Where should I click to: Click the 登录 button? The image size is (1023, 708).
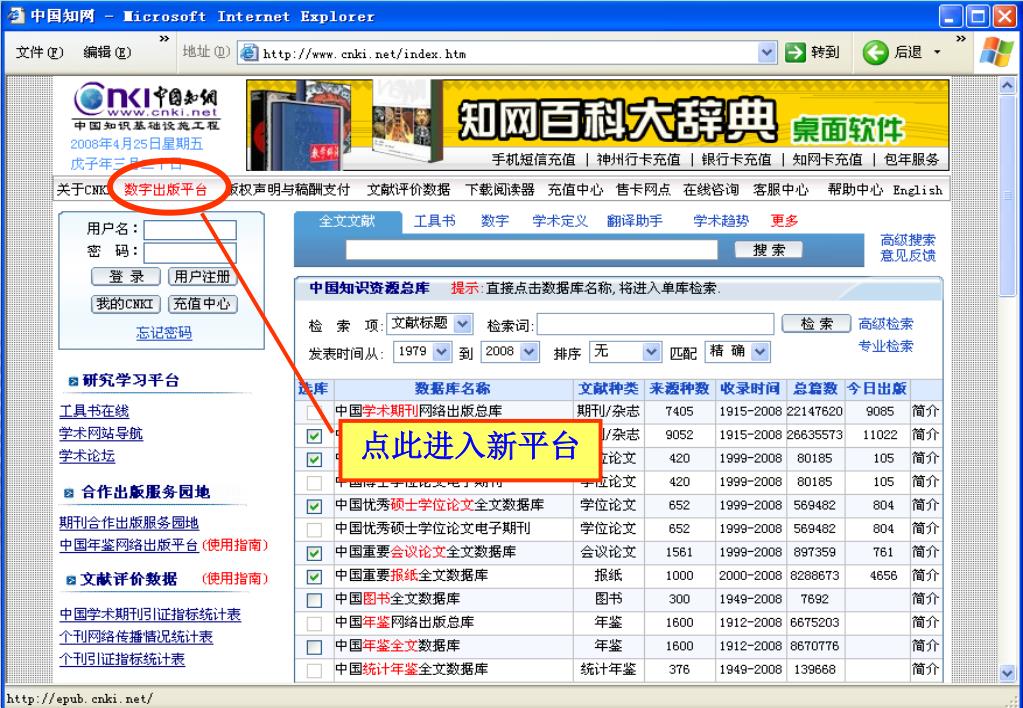[x=126, y=277]
